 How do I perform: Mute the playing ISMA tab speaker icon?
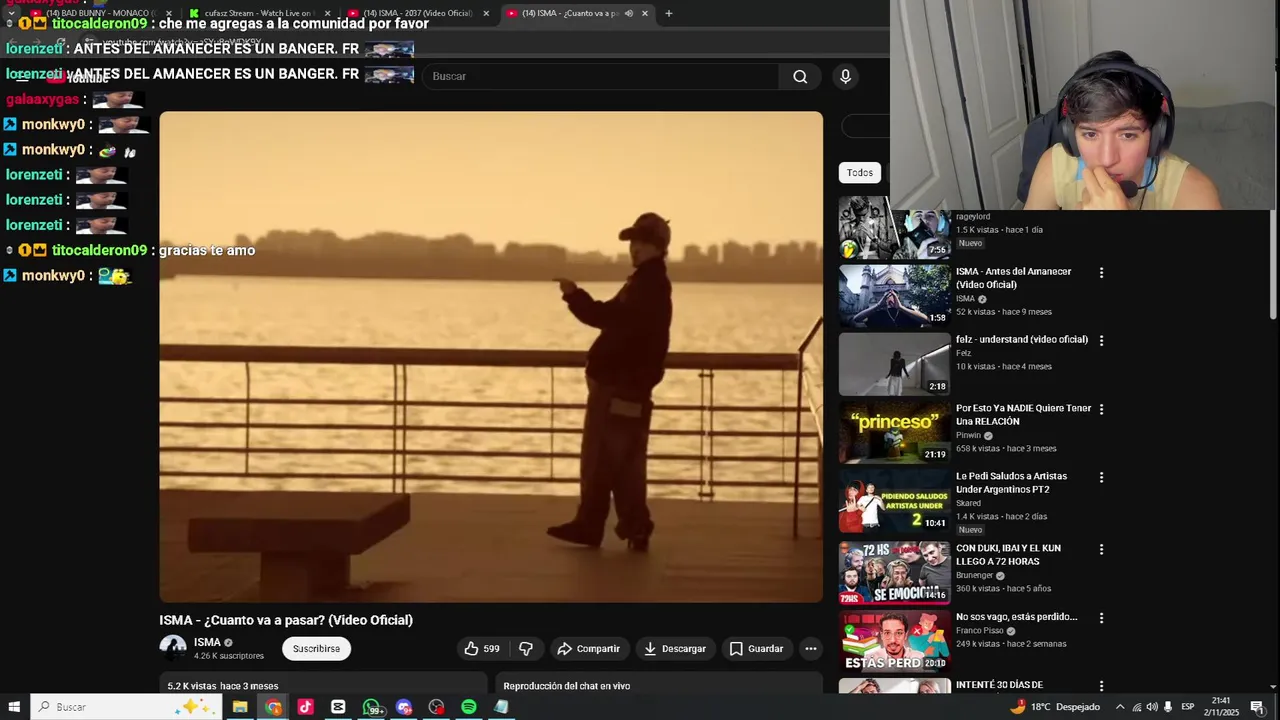point(629,13)
